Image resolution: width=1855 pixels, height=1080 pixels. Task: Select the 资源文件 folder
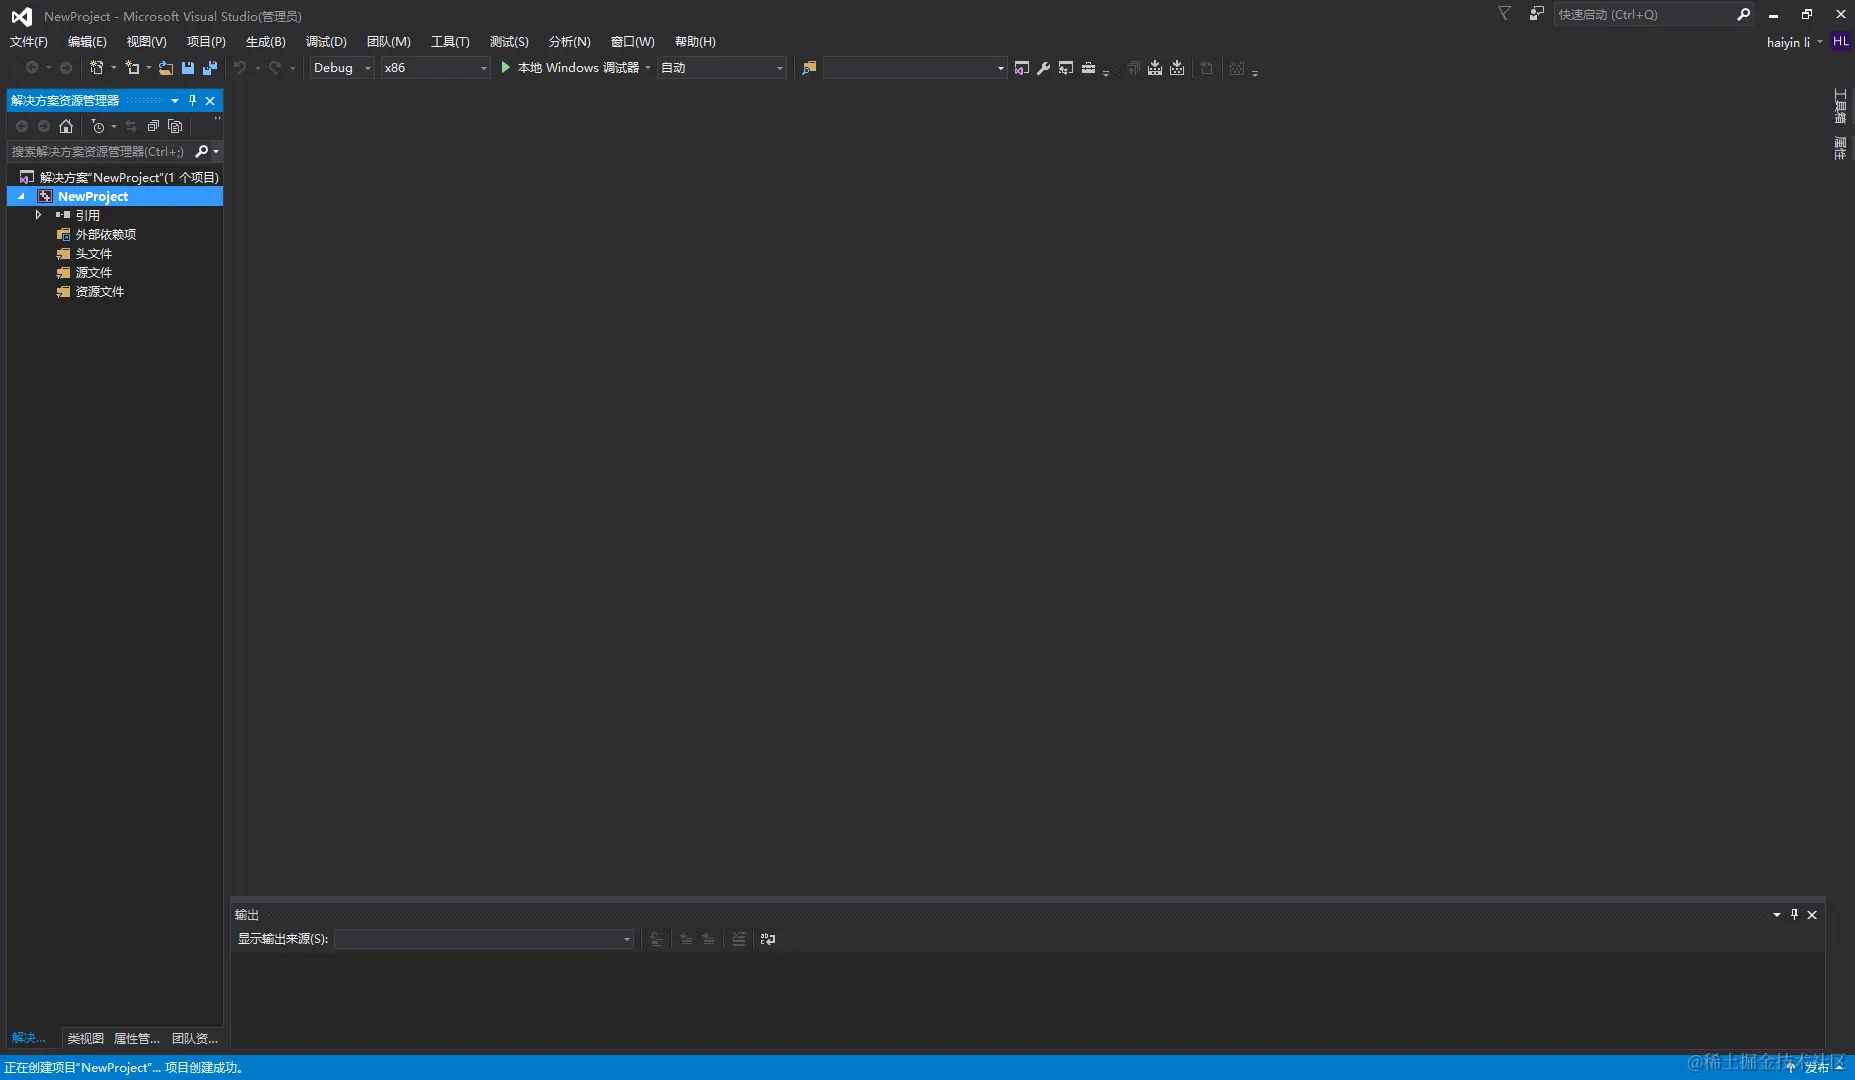coord(100,291)
